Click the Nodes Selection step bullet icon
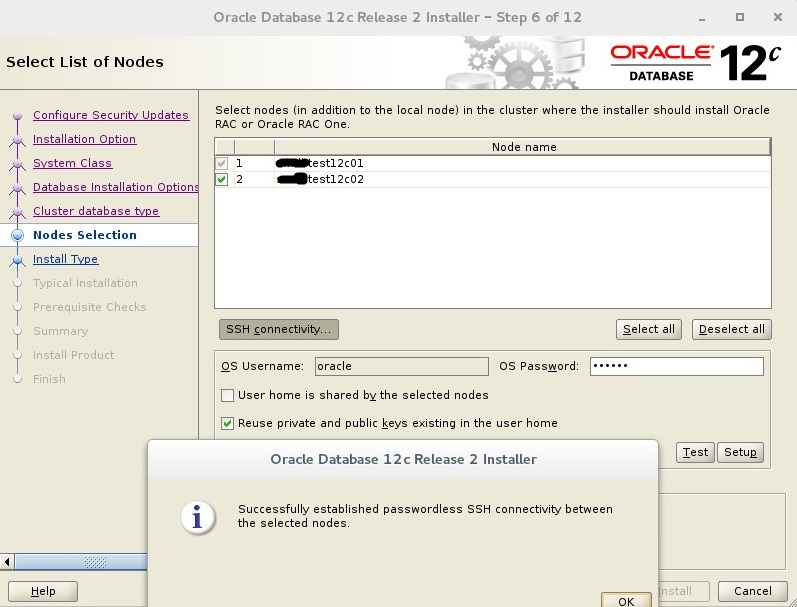 (x=18, y=235)
